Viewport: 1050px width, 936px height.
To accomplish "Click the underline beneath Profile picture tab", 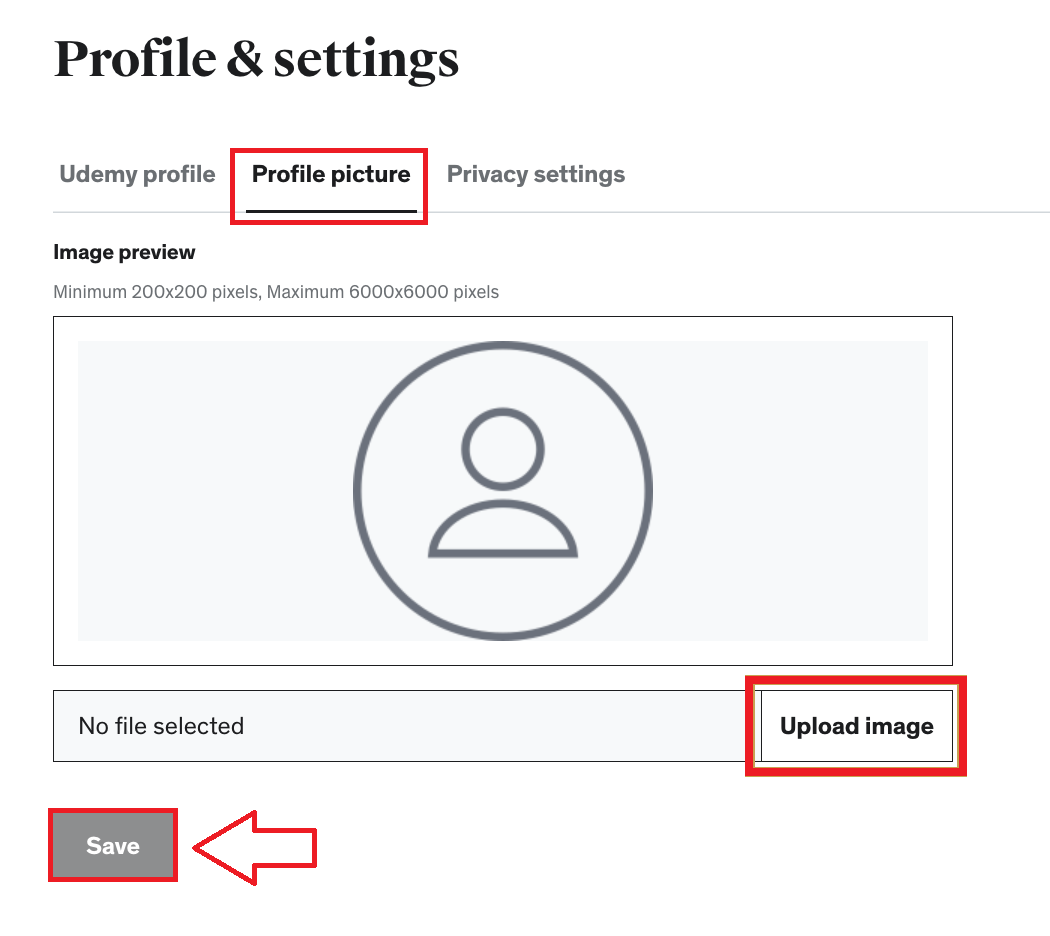I will point(330,210).
